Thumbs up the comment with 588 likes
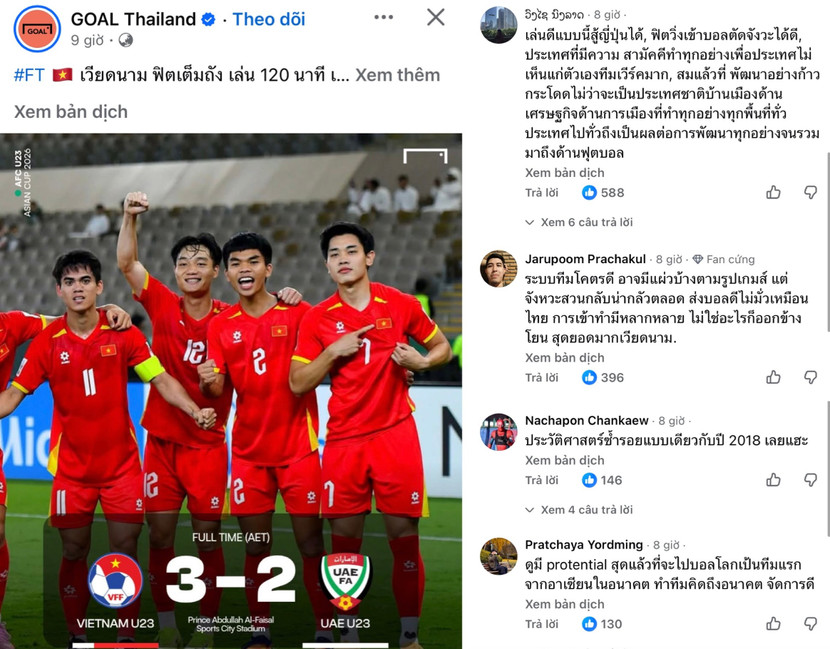The width and height of the screenshot is (830, 649). click(x=773, y=192)
